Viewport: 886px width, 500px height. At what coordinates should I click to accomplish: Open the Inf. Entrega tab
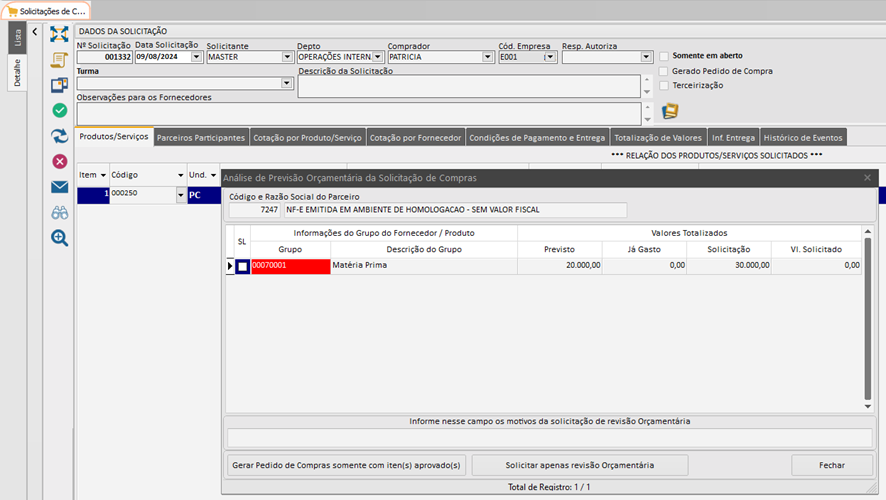733,138
